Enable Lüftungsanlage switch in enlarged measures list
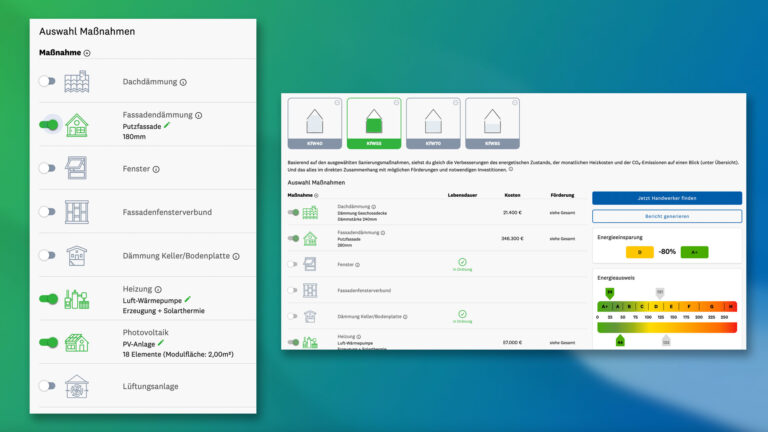Screen dimensions: 768x432 click(x=48, y=386)
